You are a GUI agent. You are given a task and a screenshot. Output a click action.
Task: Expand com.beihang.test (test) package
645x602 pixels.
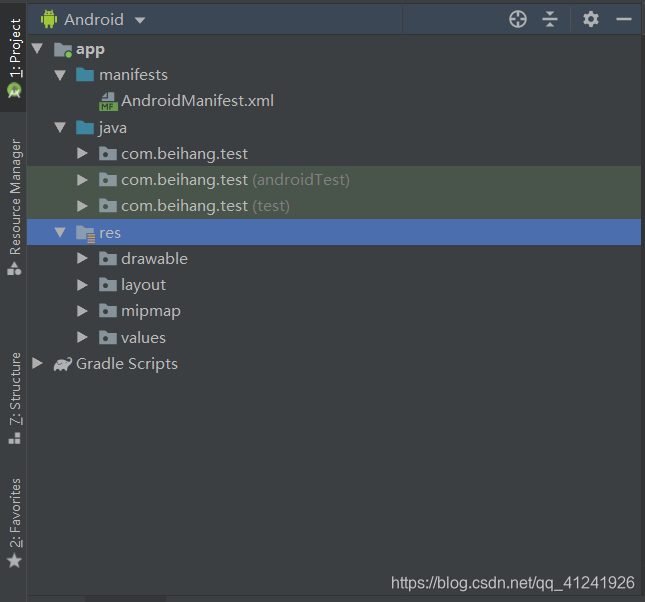click(x=82, y=206)
